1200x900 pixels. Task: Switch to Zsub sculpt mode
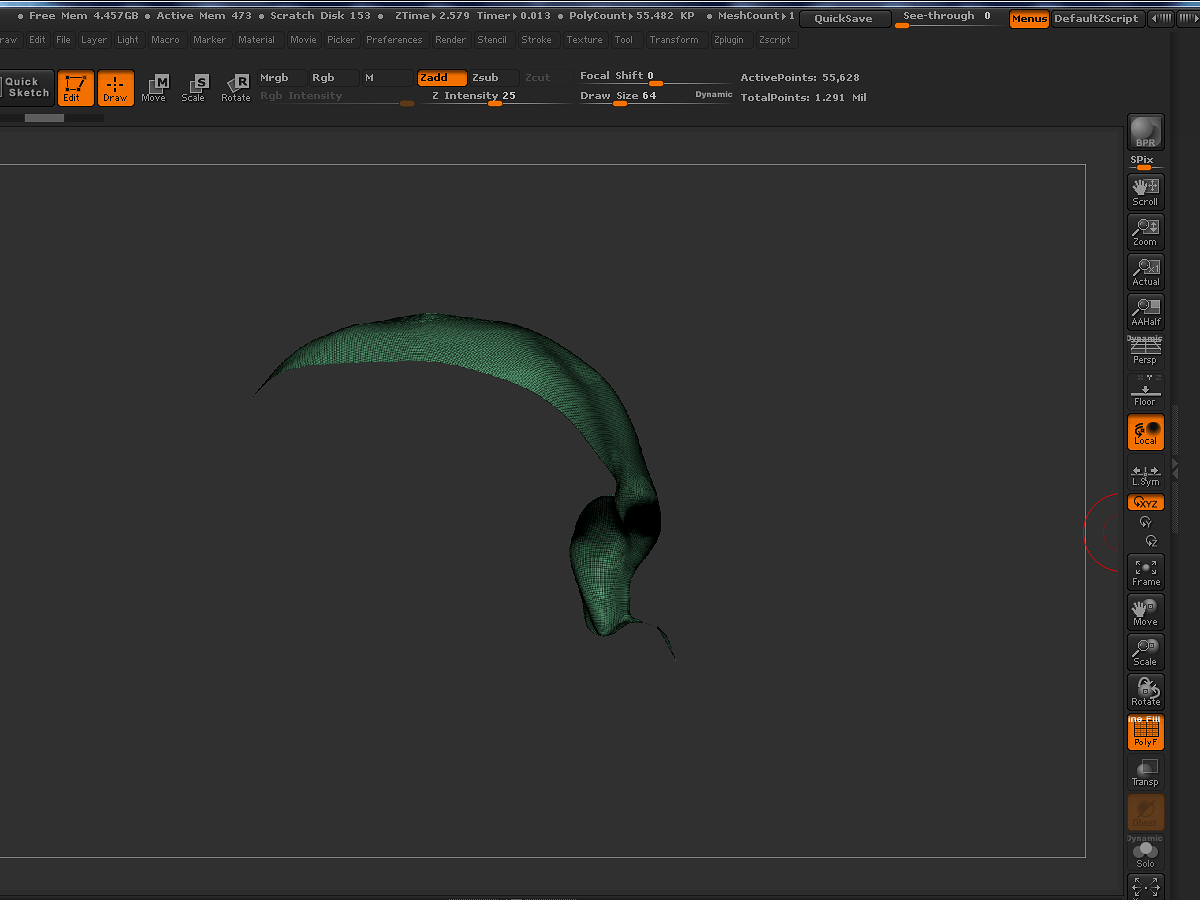tap(493, 78)
